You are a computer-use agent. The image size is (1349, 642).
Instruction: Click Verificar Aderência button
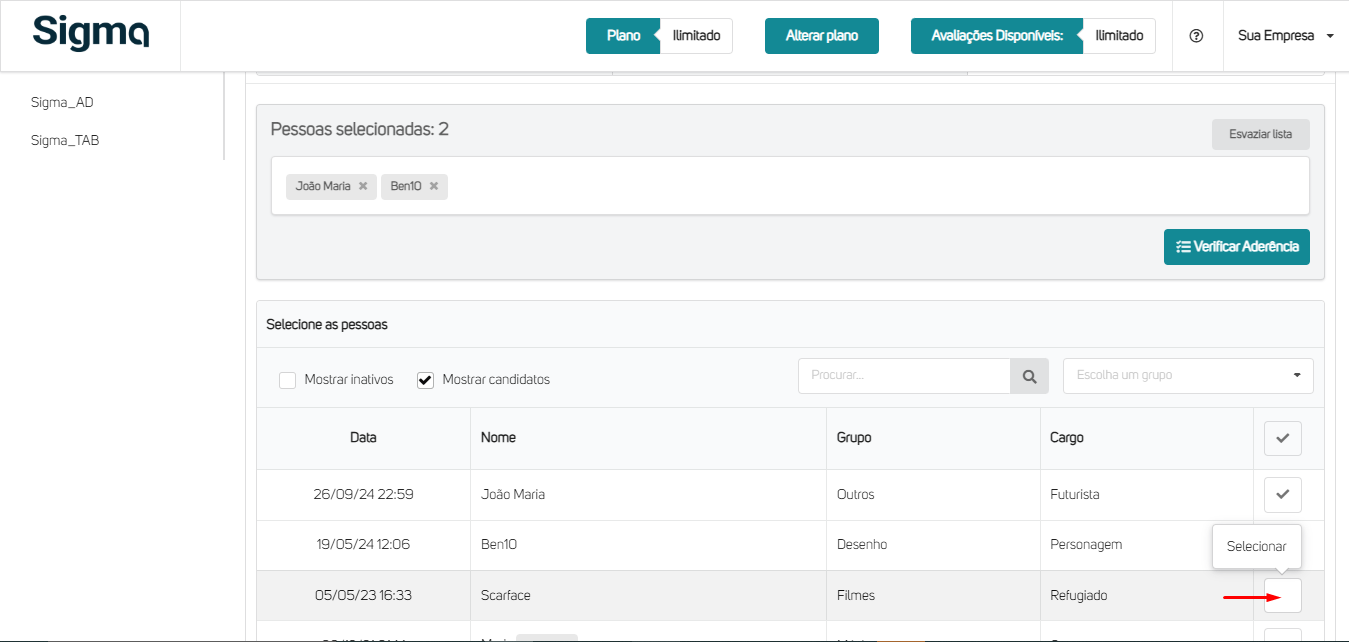tap(1236, 247)
